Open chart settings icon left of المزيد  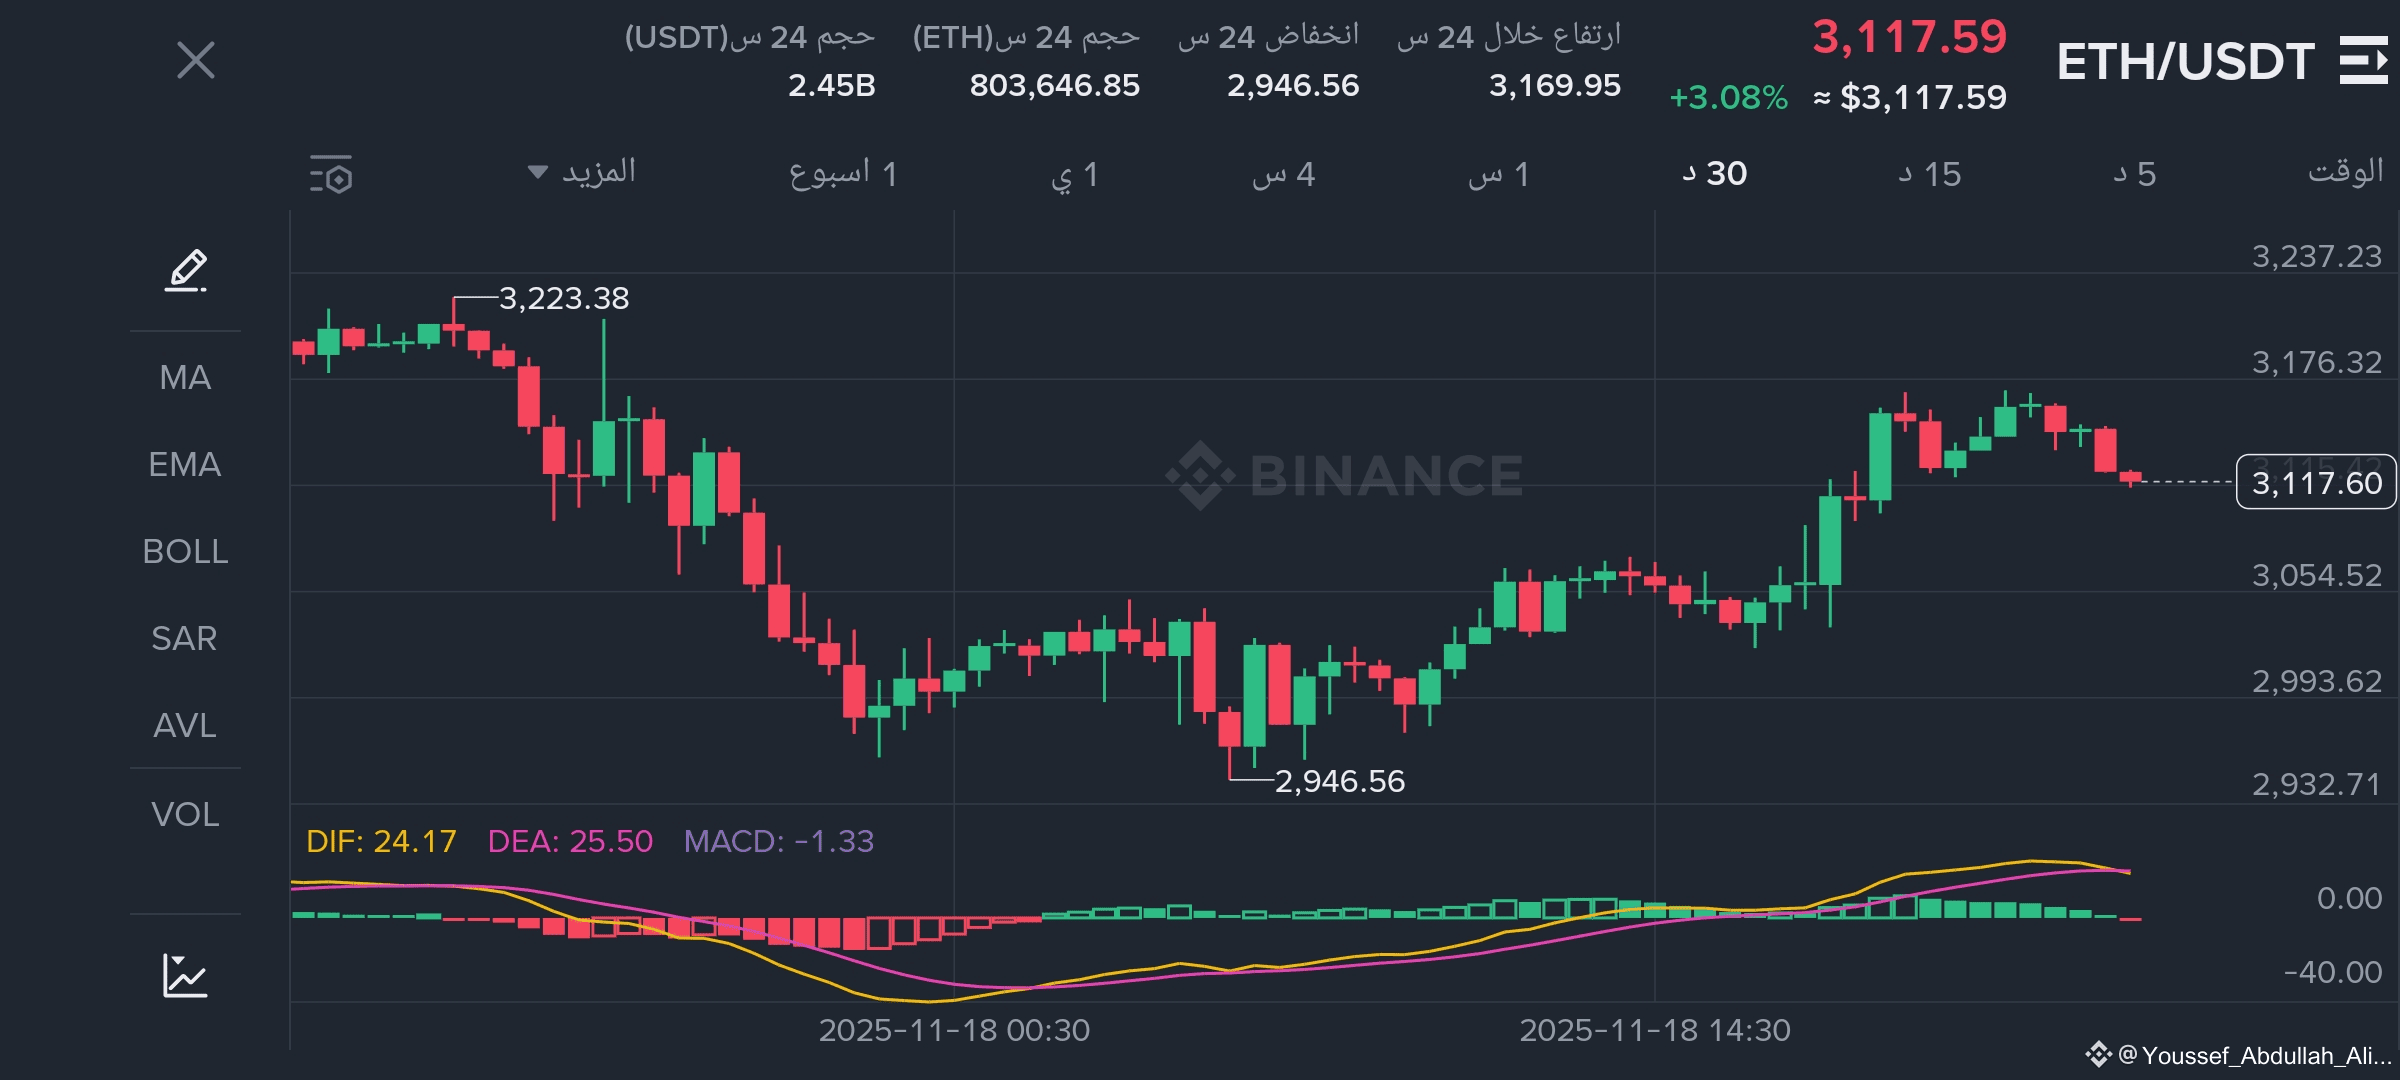coord(331,174)
